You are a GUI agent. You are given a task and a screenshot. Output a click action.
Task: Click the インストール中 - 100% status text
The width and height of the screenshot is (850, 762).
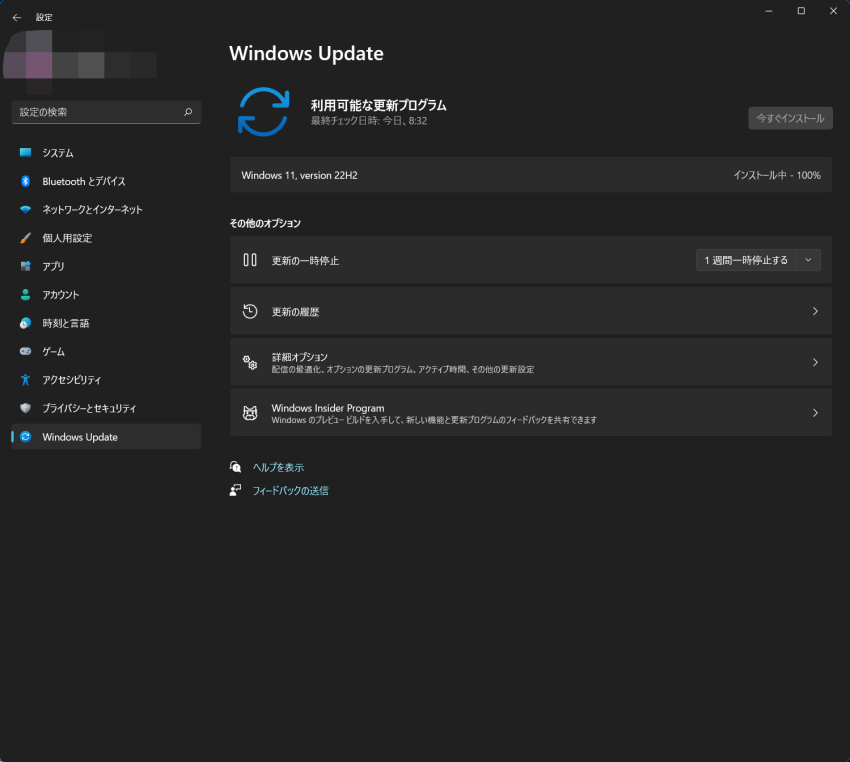[777, 175]
